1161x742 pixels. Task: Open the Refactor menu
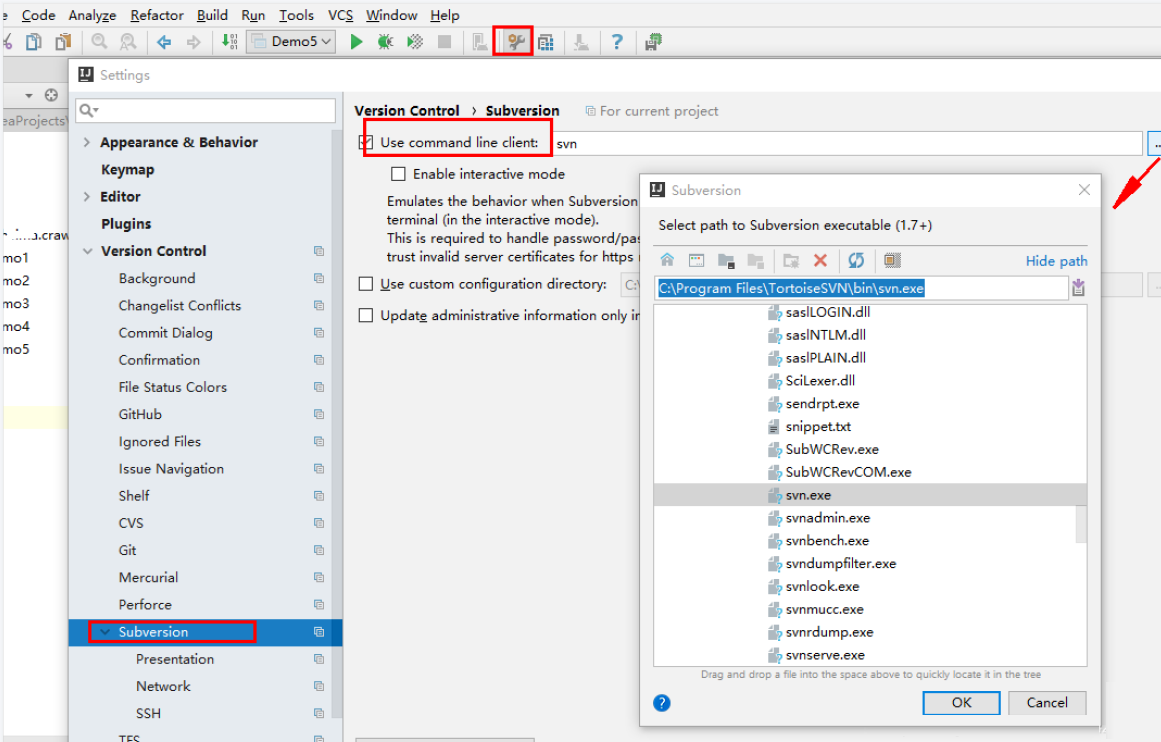tap(157, 15)
